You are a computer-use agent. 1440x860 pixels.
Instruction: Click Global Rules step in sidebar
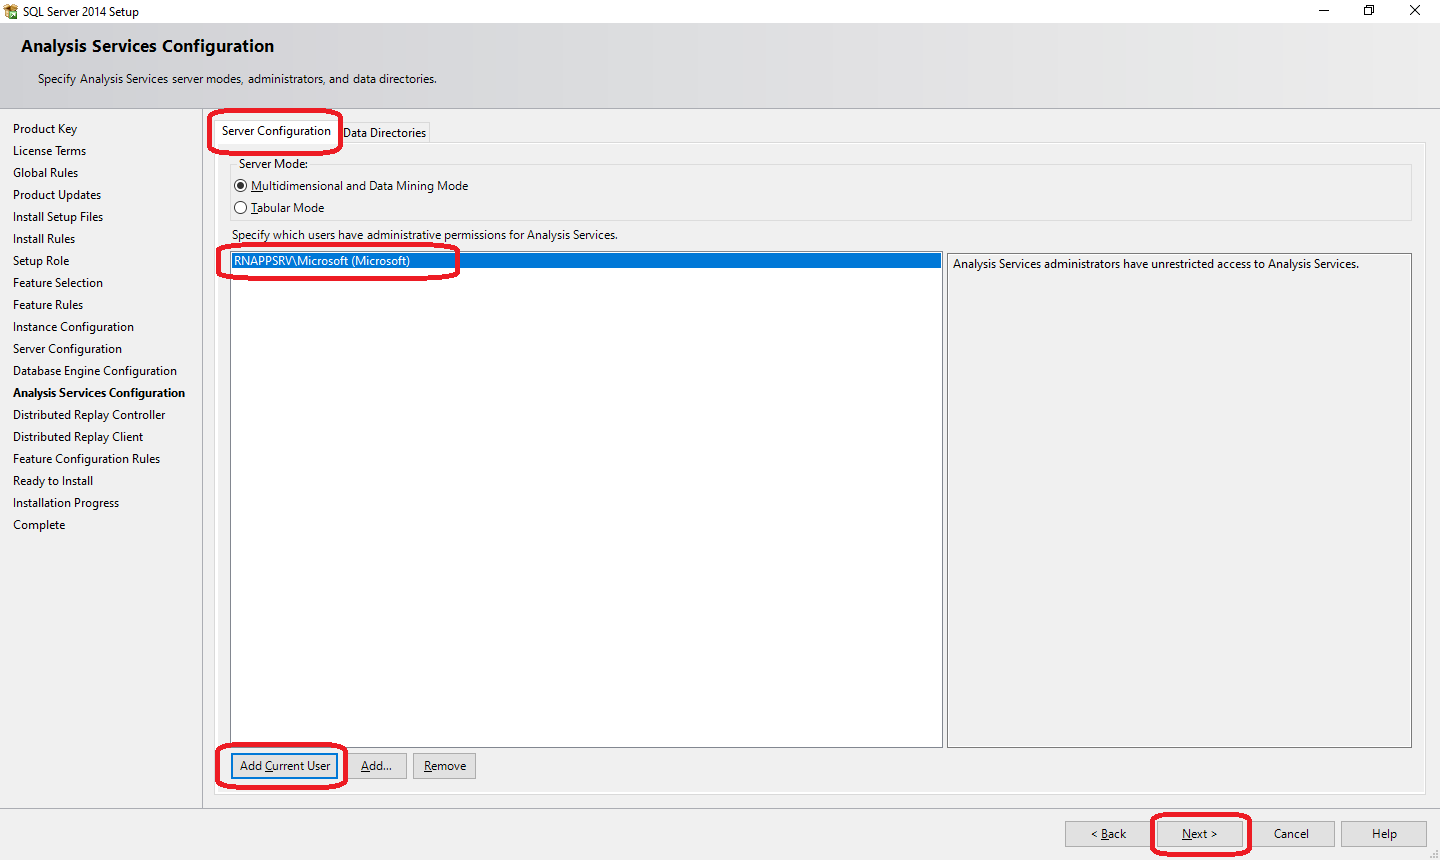(x=45, y=173)
